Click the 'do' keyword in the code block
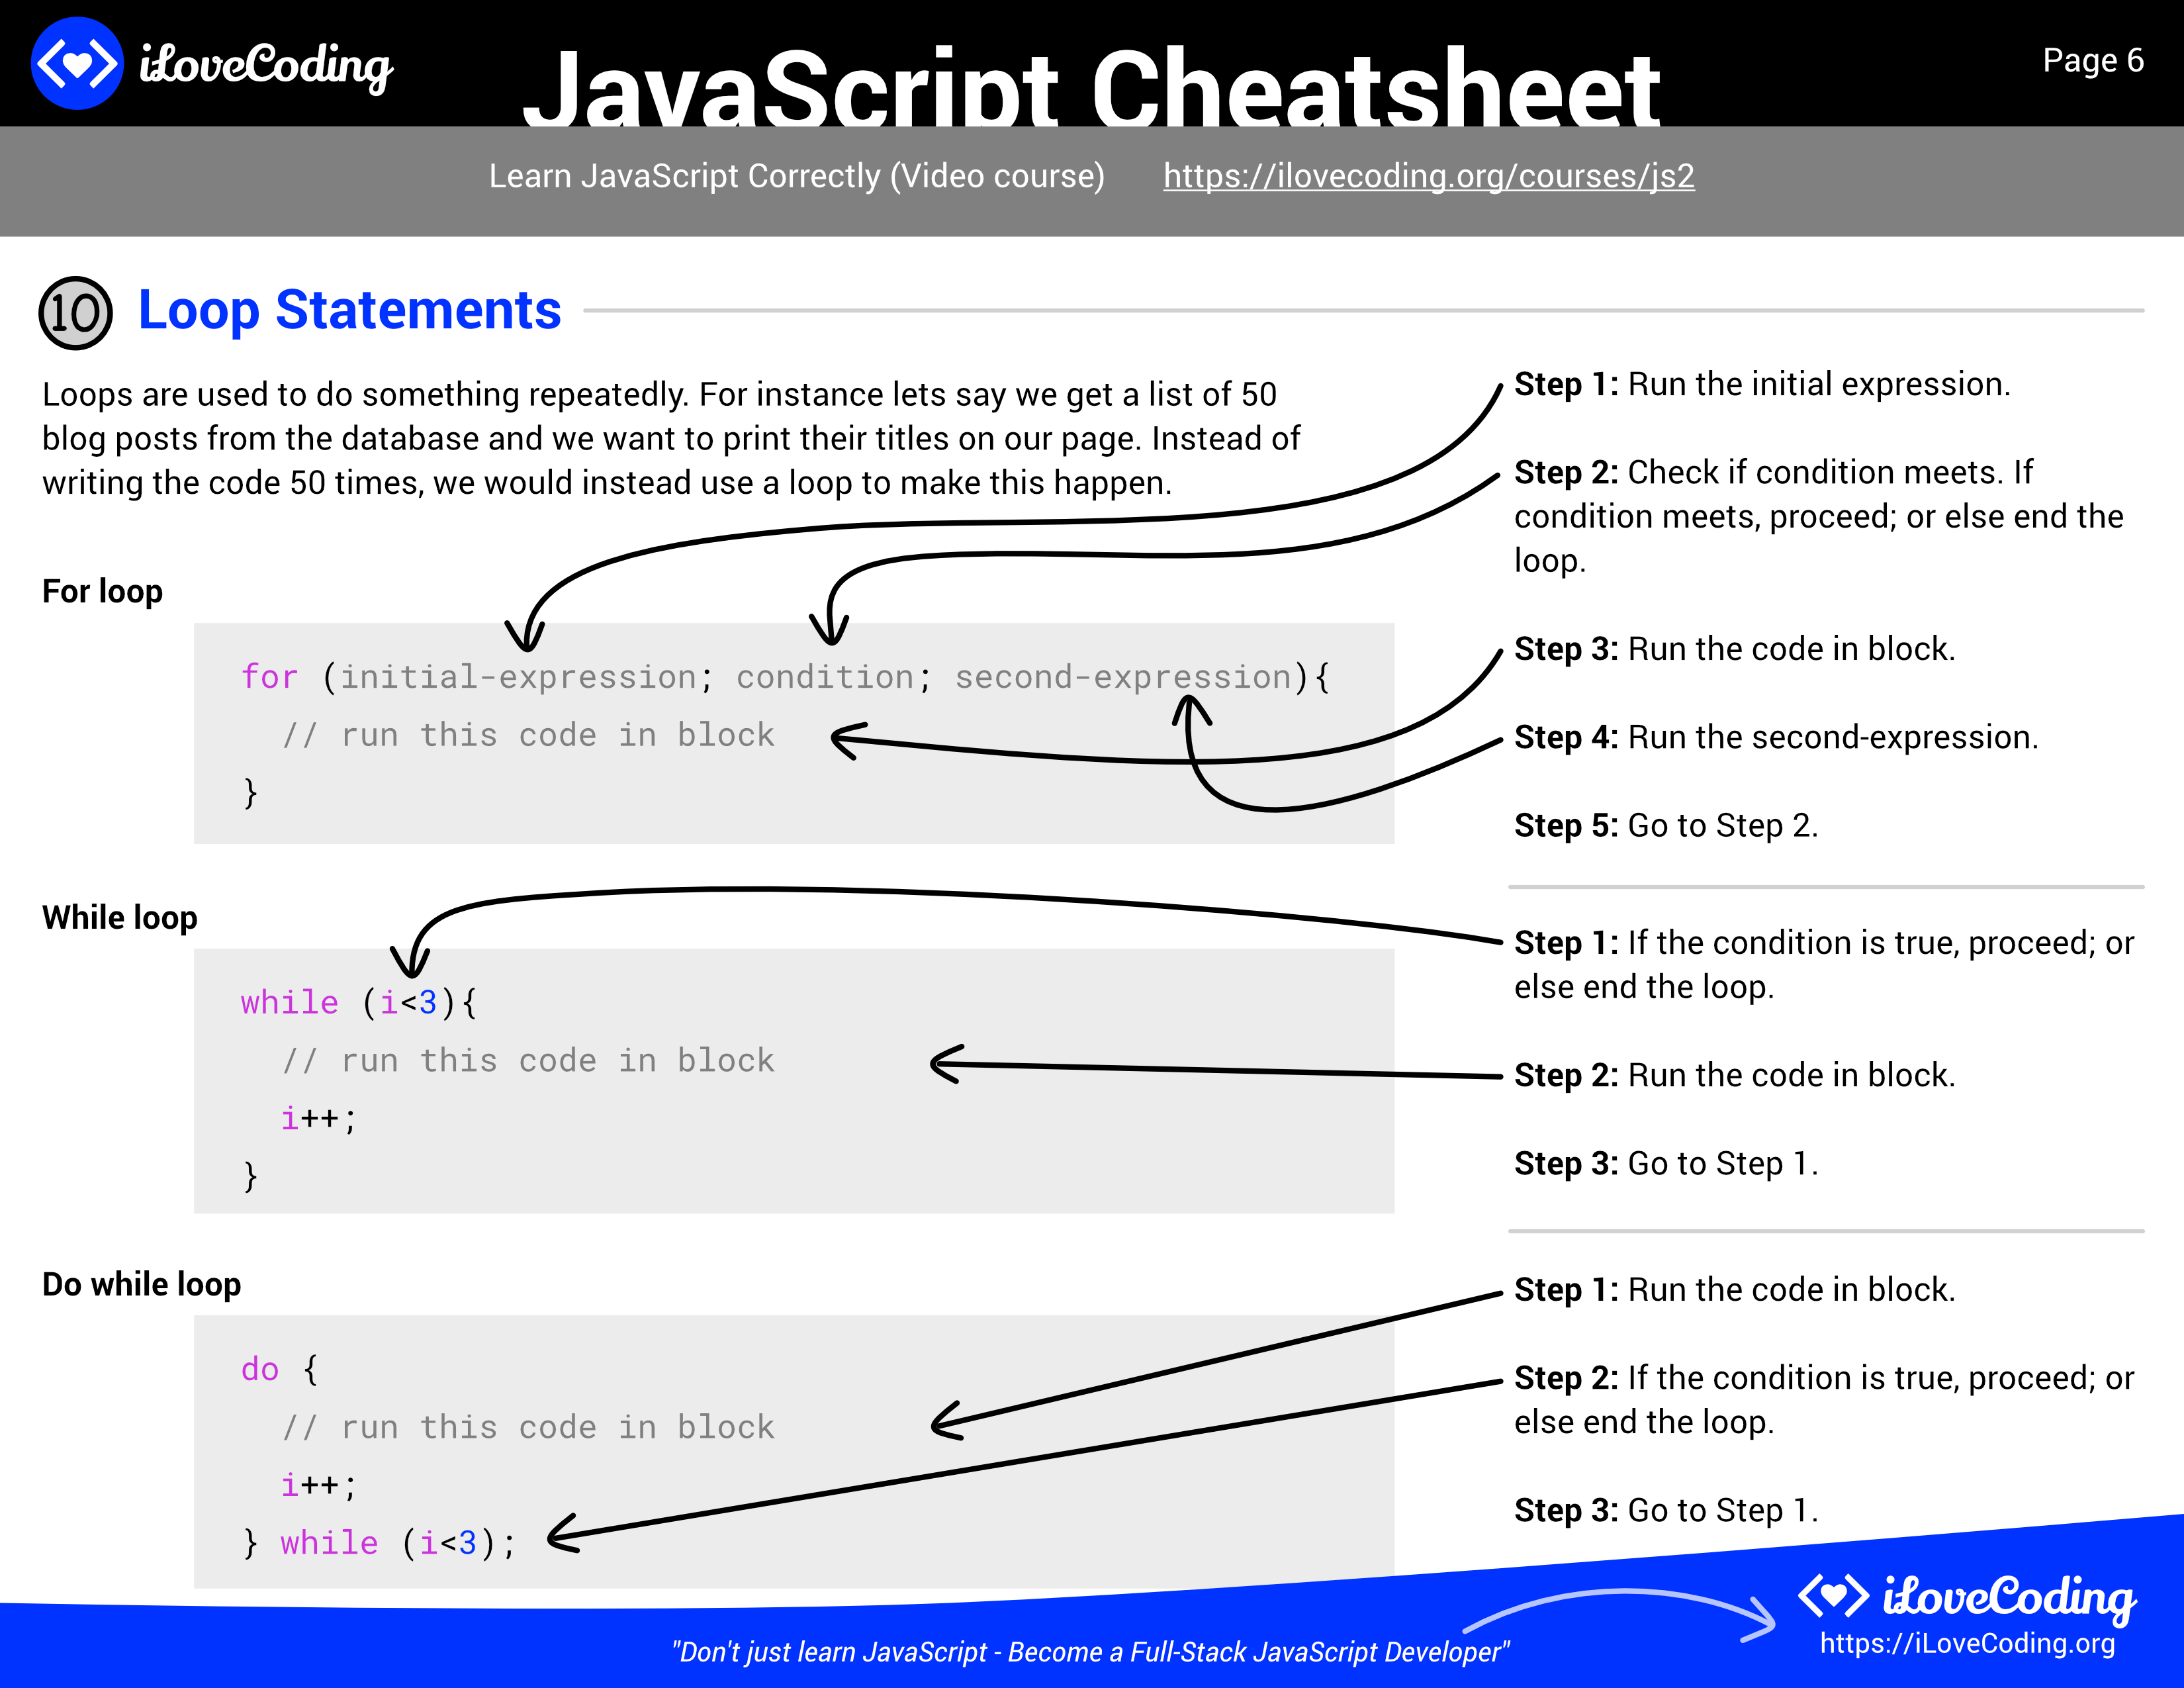 [260, 1369]
